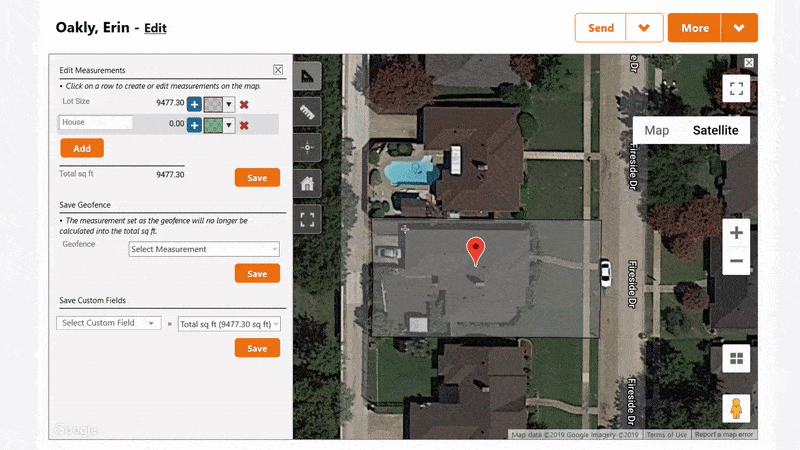Open the Send button dropdown arrow
Viewport: 800px width, 450px height.
pyautogui.click(x=644, y=28)
